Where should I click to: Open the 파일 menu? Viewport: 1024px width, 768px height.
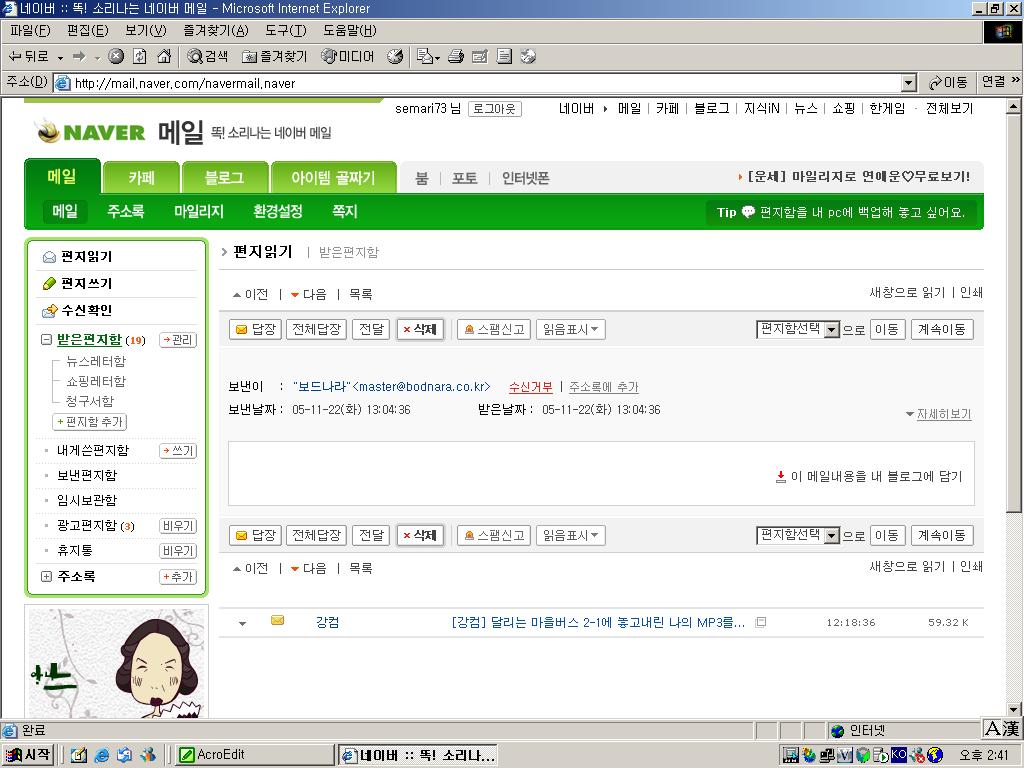(x=30, y=31)
